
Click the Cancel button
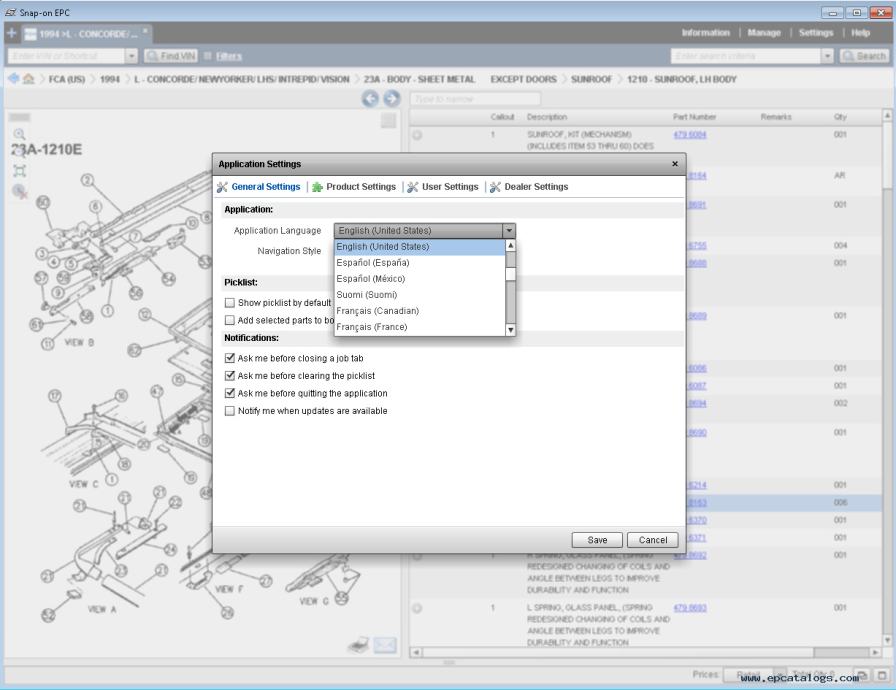pyautogui.click(x=652, y=540)
